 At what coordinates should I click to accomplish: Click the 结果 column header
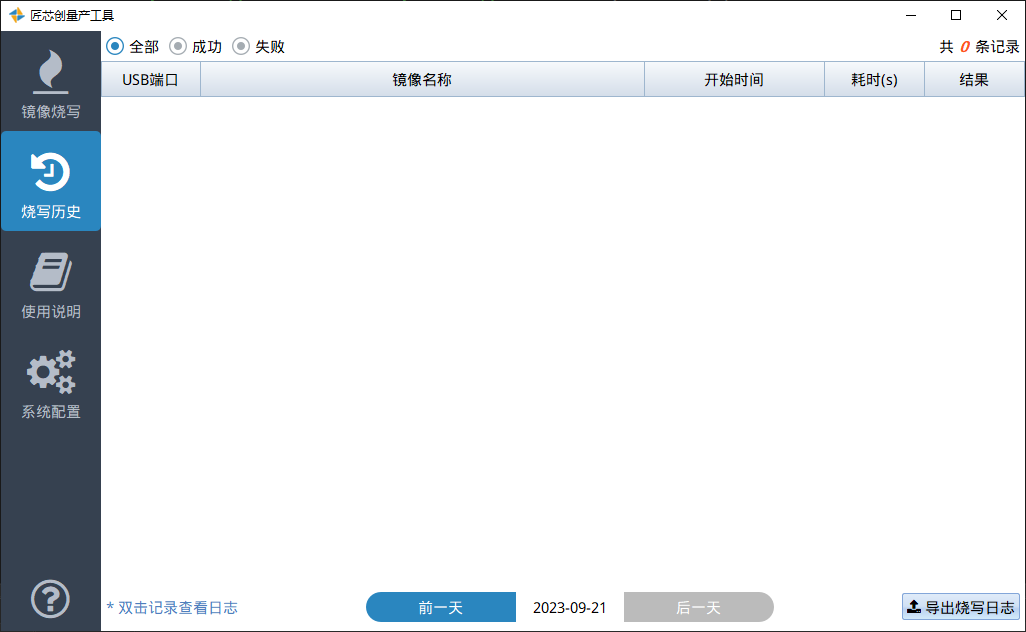tap(974, 80)
